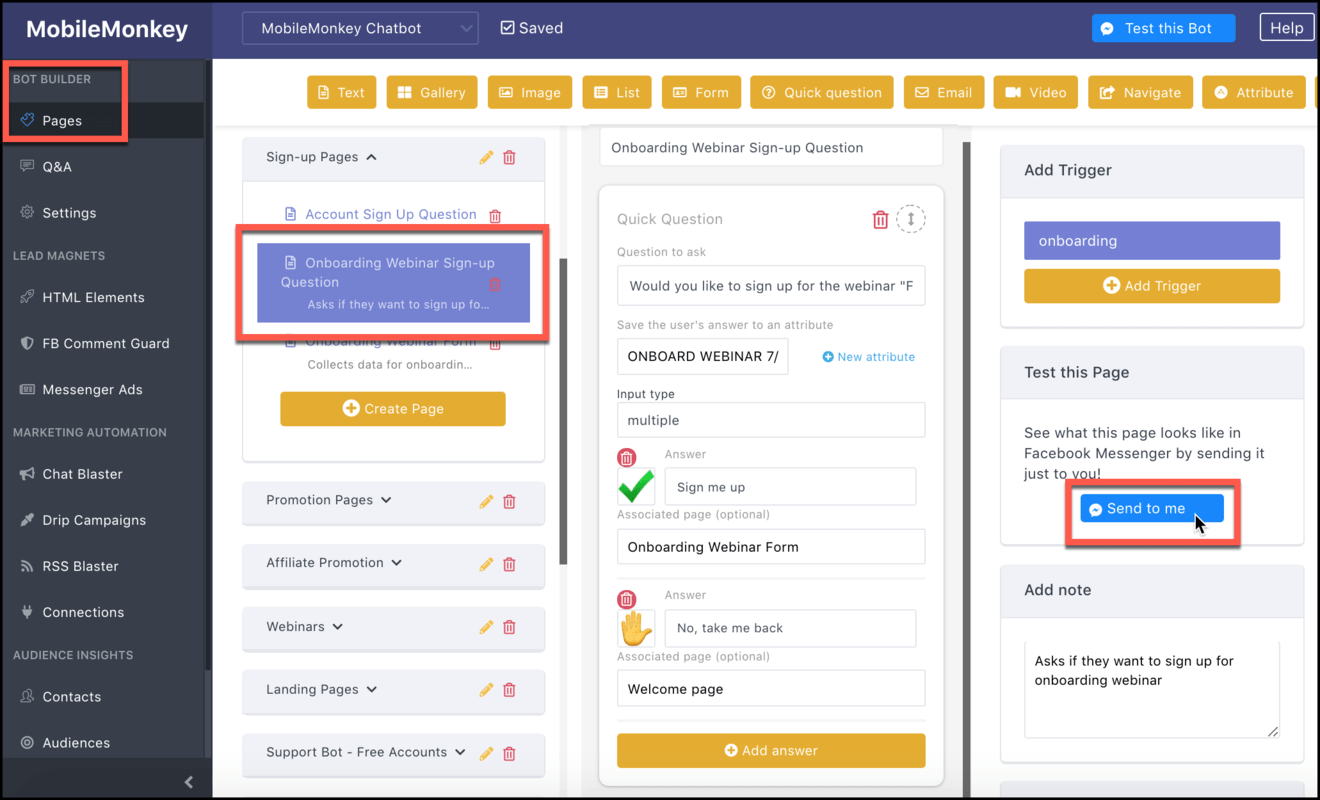Viewport: 1320px width, 800px height.
Task: Add an Image widget
Action: click(530, 92)
